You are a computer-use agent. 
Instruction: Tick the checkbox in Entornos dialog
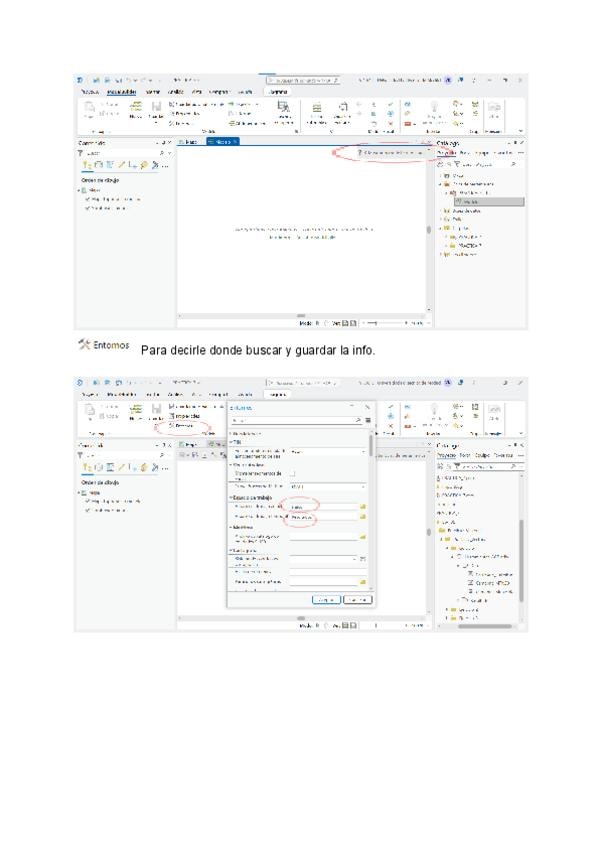(293, 473)
